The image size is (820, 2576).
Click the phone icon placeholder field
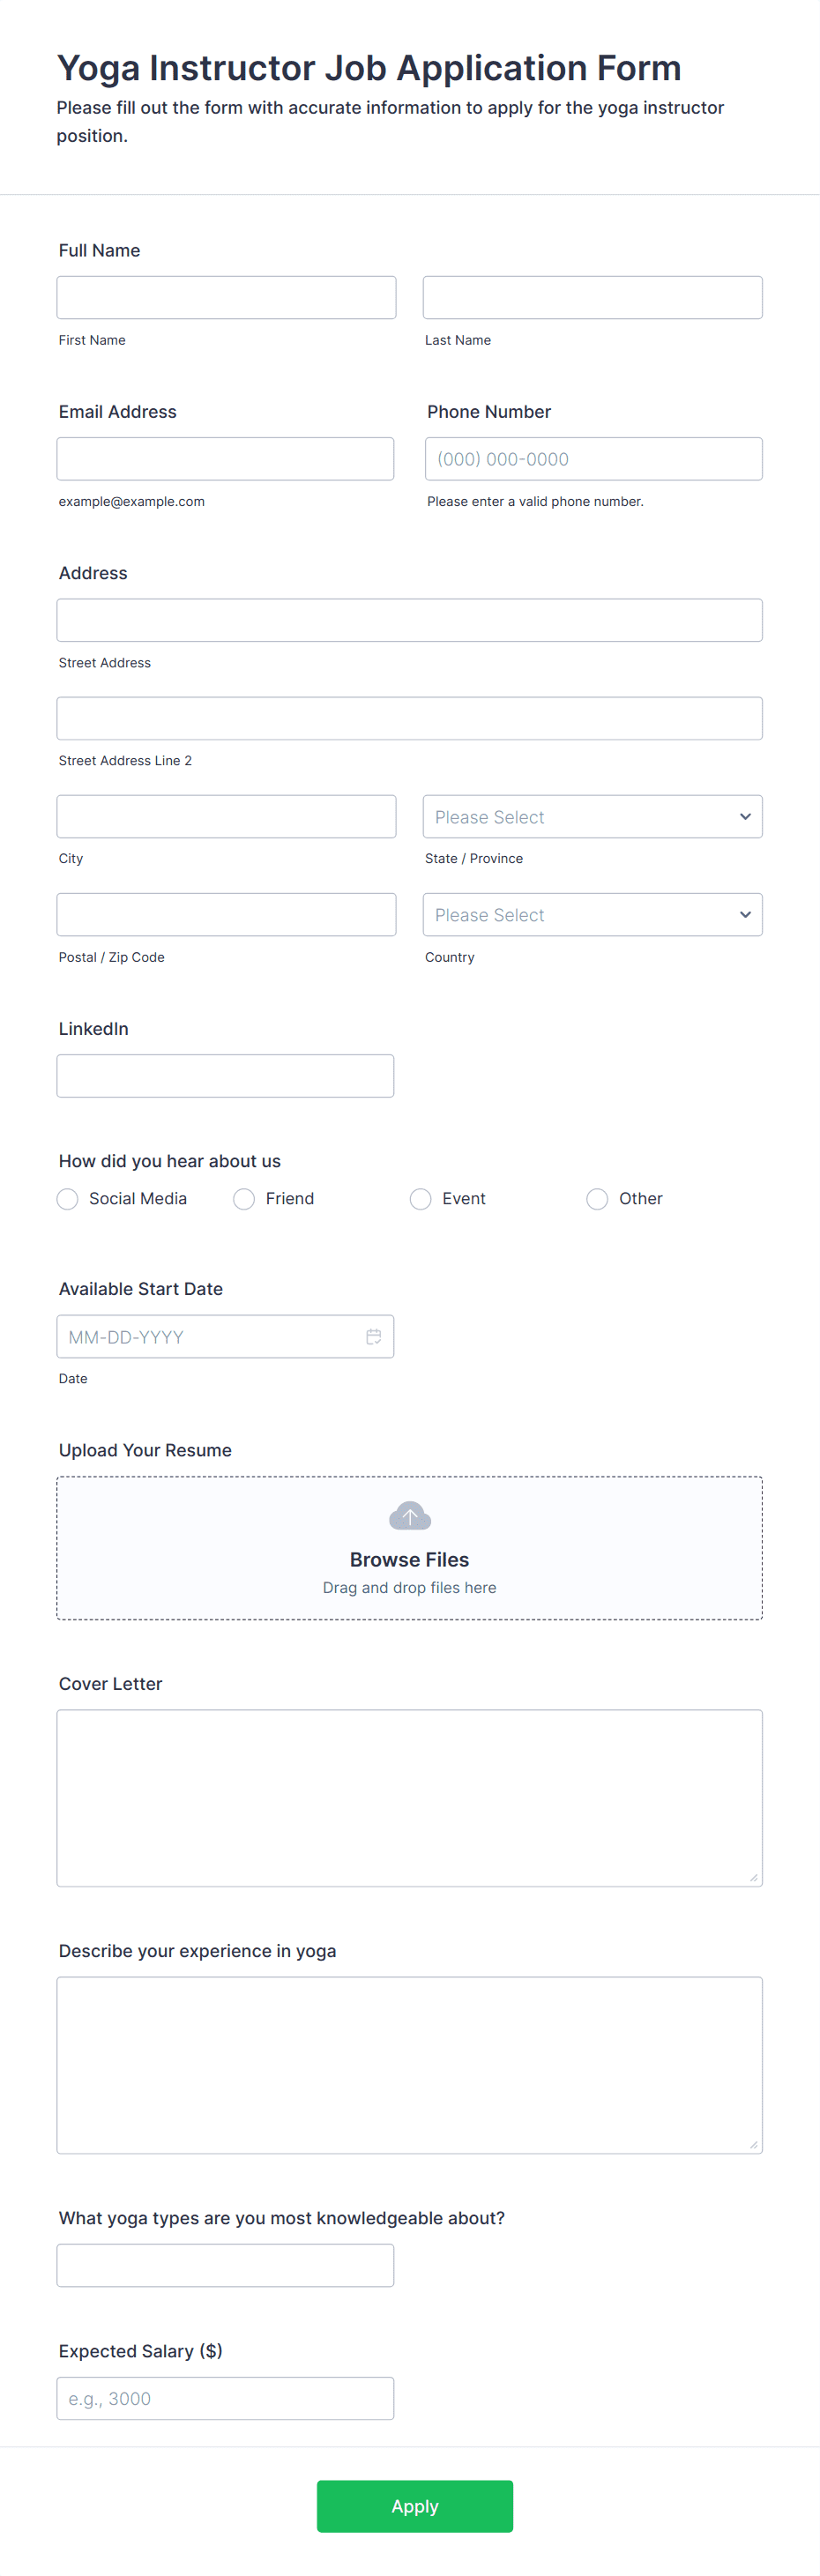coord(592,458)
